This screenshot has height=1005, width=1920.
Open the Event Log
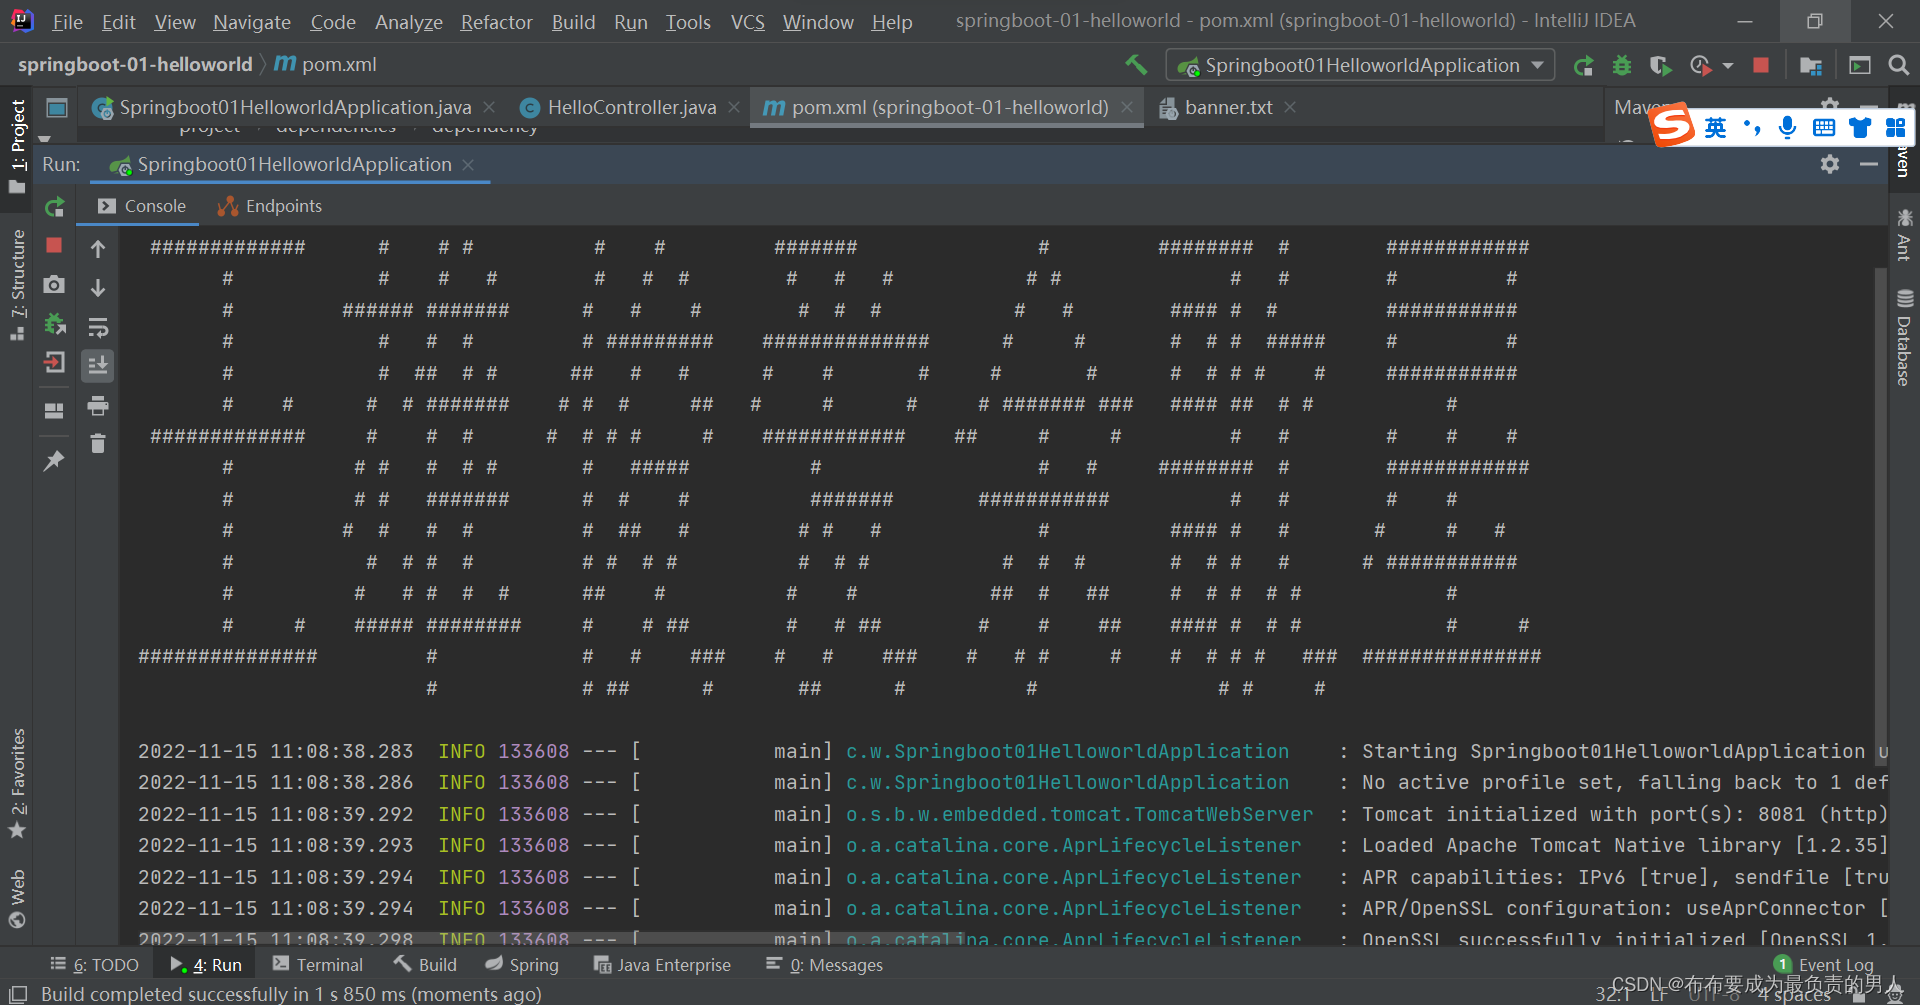[1824, 965]
